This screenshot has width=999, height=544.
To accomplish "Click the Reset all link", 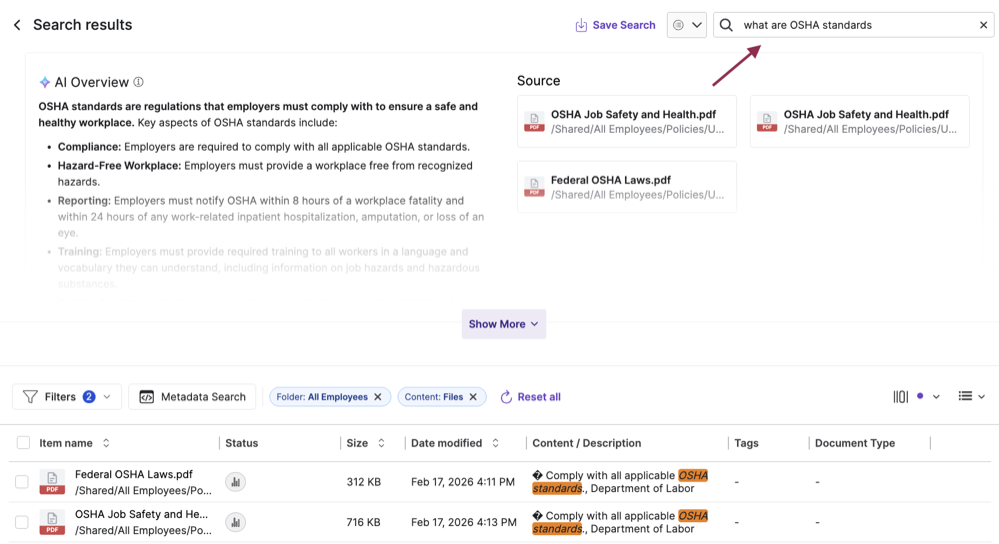I will (530, 397).
